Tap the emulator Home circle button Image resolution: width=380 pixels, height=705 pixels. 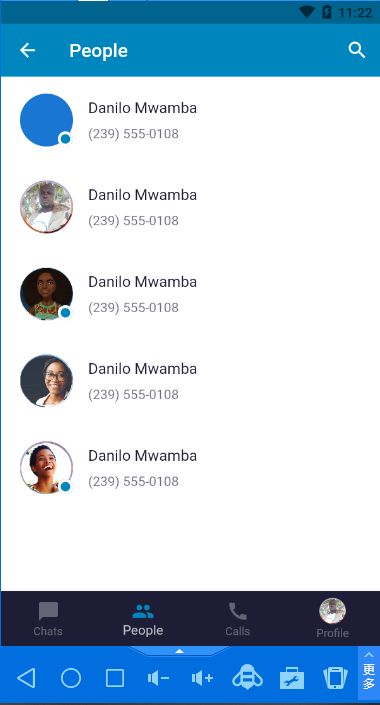[x=71, y=678]
